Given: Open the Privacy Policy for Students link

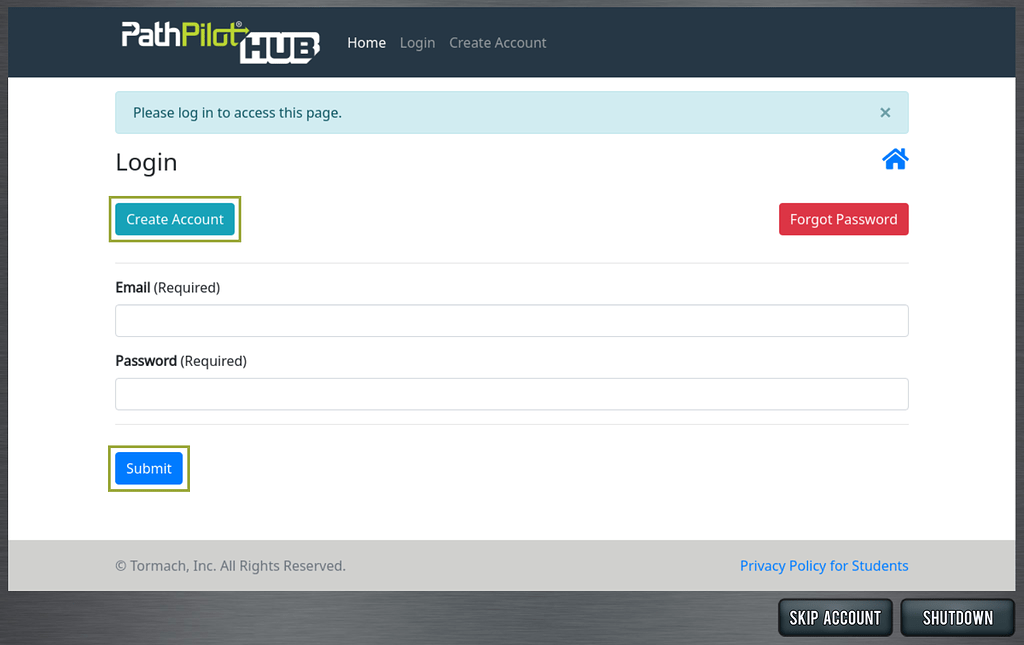Looking at the screenshot, I should click(823, 565).
